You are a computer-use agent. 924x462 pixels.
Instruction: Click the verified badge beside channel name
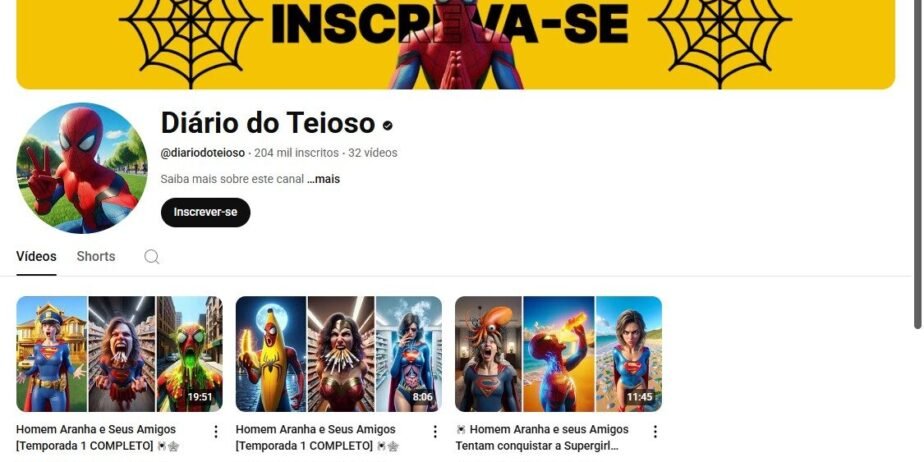coord(387,125)
